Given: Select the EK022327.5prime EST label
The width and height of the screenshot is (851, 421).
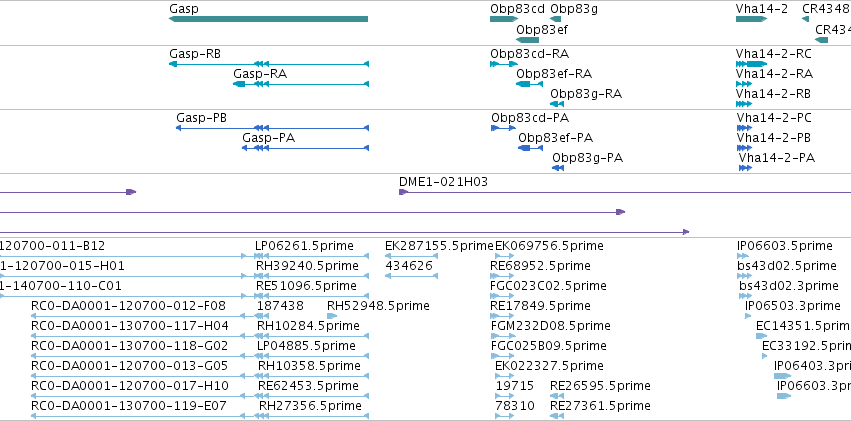Looking at the screenshot, I should click(x=549, y=366).
